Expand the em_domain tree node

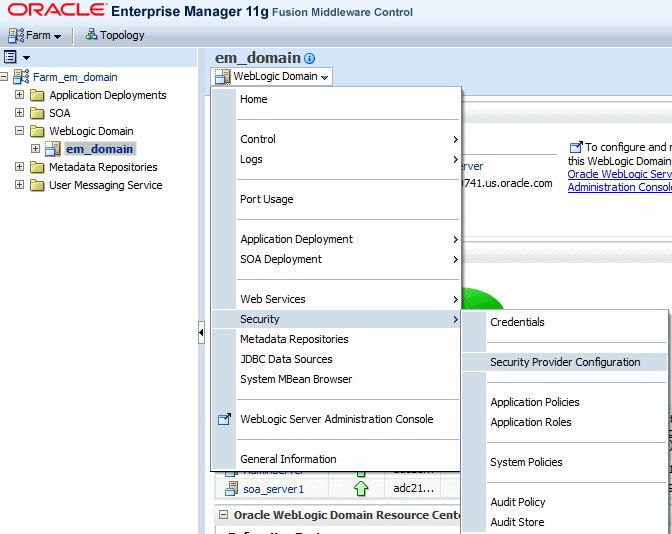point(36,148)
